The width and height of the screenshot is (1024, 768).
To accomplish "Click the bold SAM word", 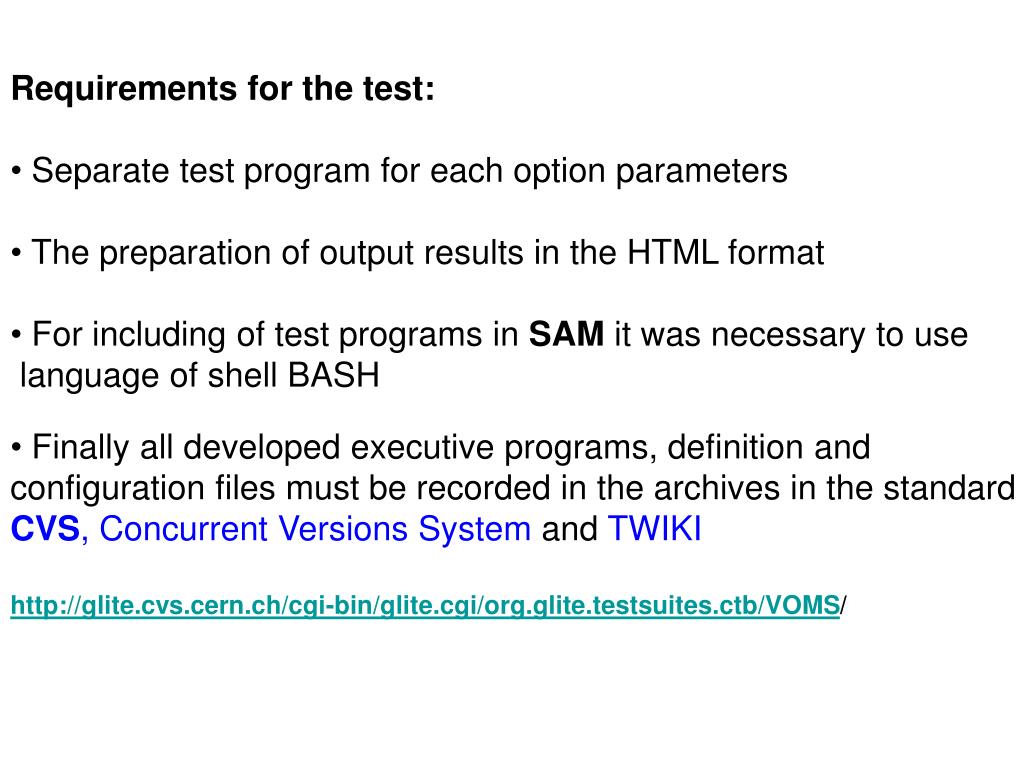I will click(566, 334).
